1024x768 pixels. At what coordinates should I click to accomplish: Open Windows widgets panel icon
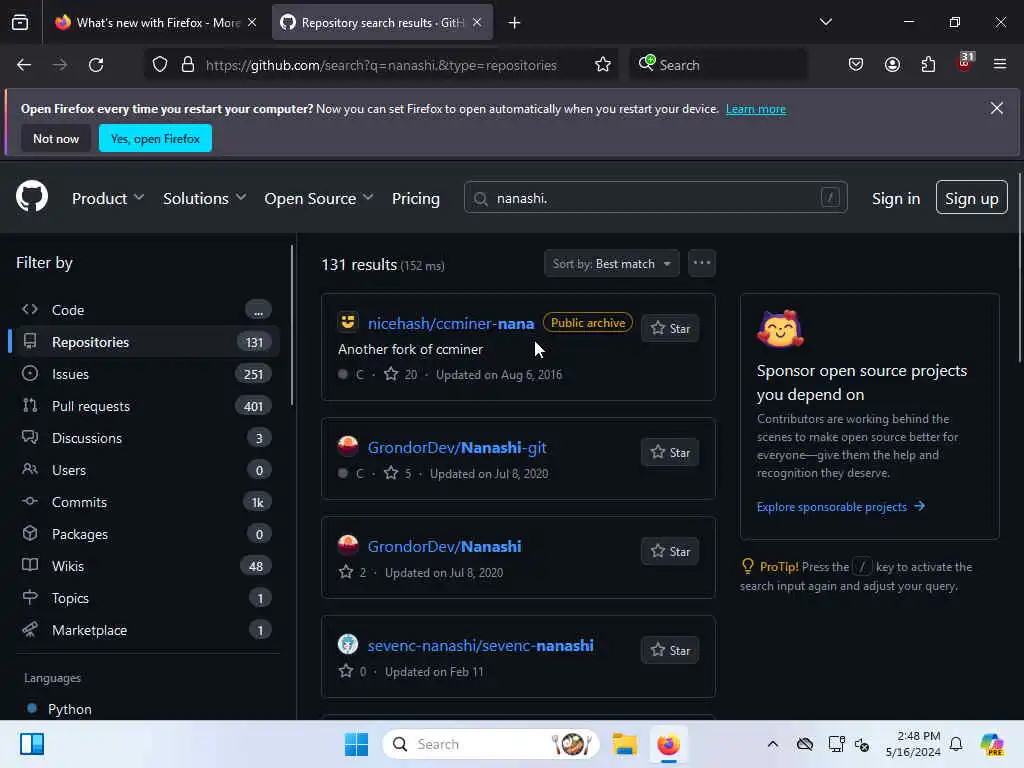click(x=31, y=744)
